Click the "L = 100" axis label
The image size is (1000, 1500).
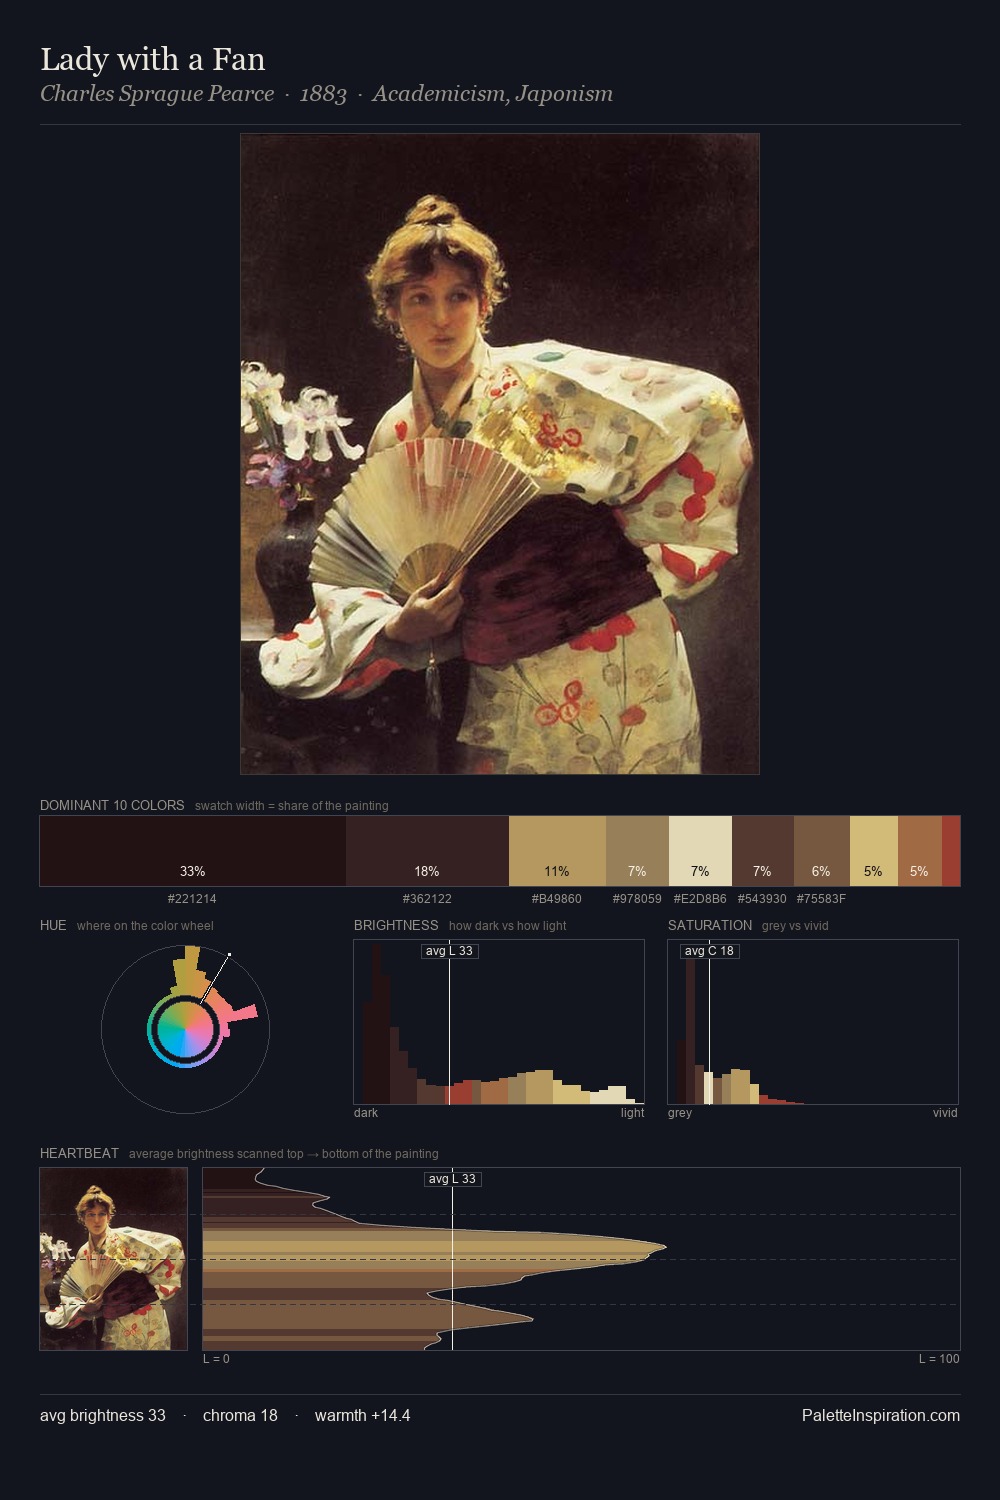(939, 1359)
